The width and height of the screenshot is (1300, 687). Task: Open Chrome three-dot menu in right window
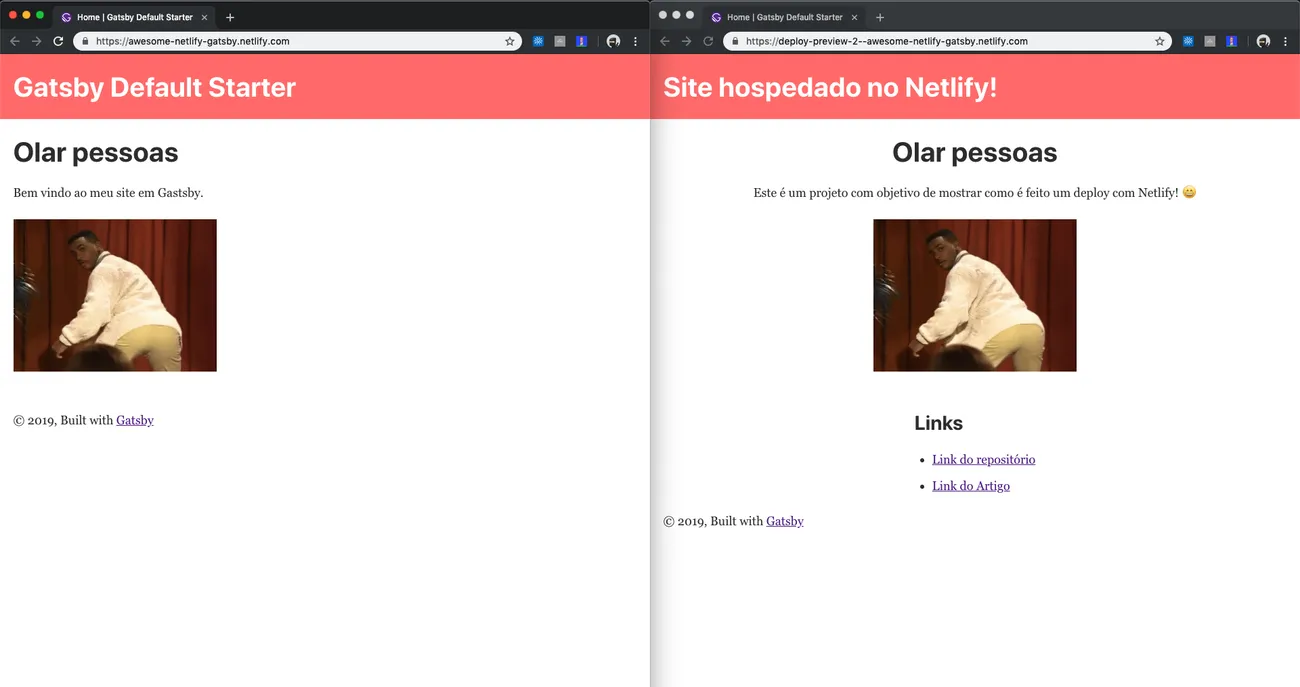point(1286,41)
